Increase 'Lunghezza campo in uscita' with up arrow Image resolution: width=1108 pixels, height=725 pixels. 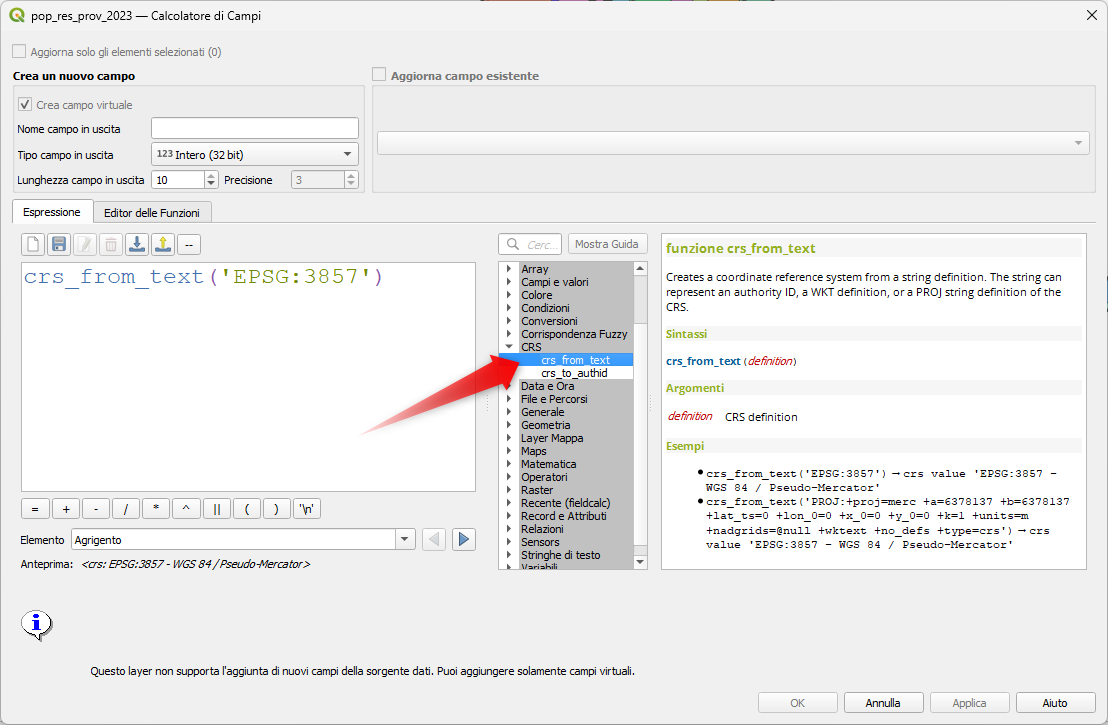211,175
